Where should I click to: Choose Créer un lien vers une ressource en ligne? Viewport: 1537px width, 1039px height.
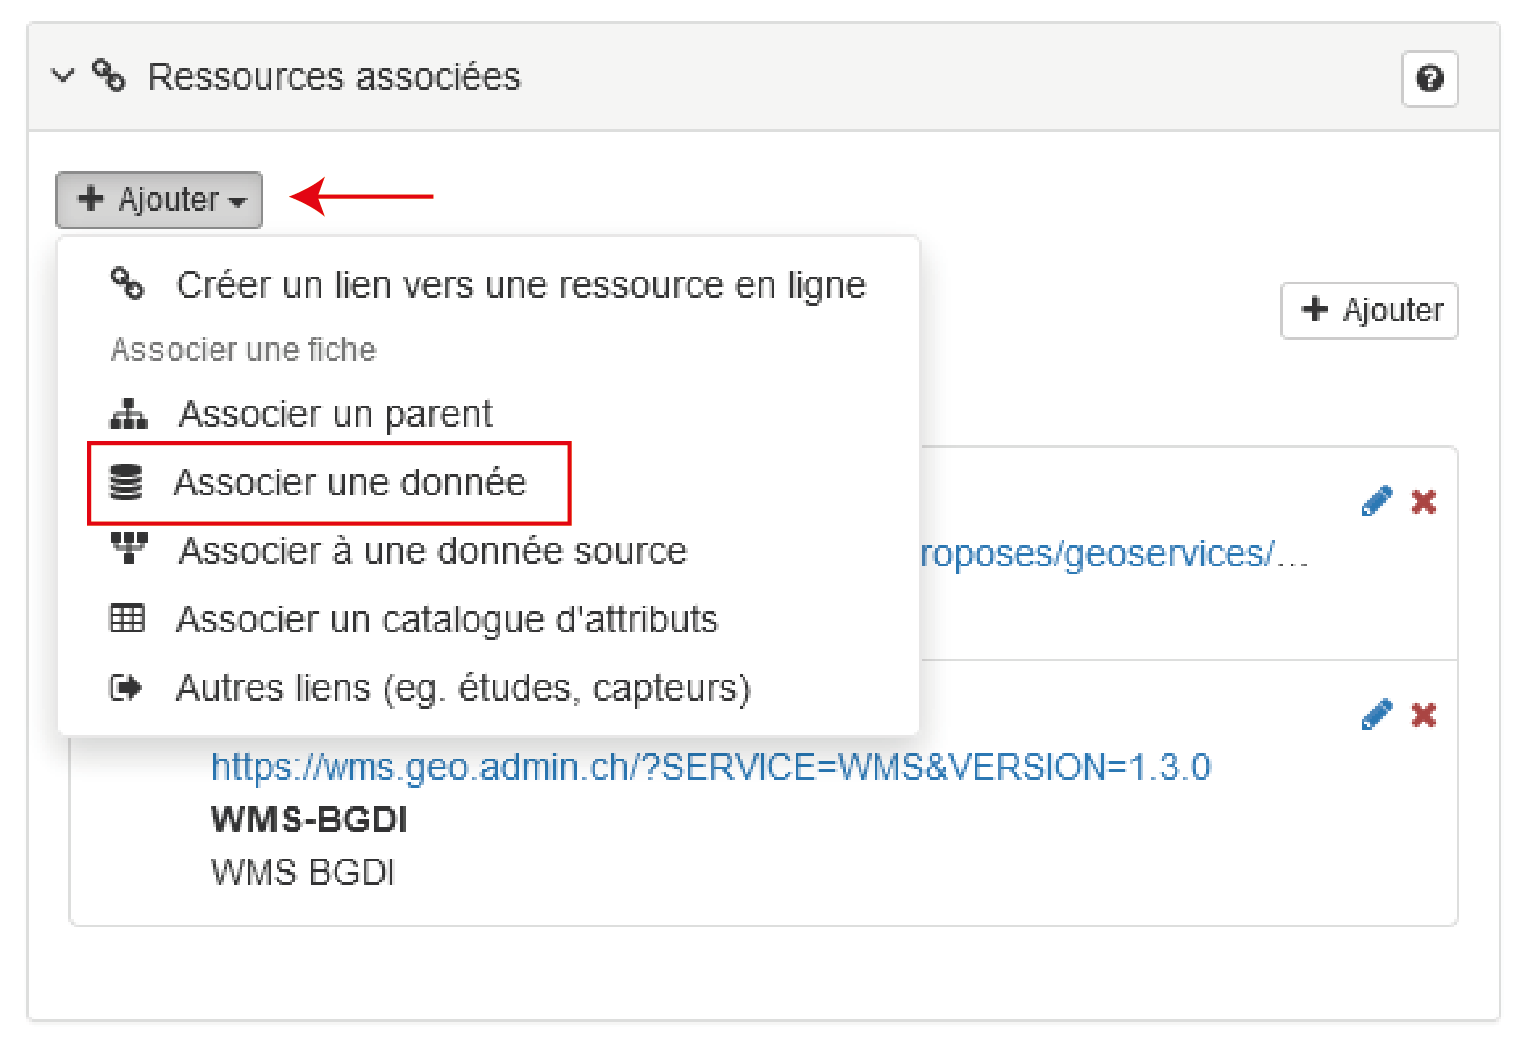point(520,285)
